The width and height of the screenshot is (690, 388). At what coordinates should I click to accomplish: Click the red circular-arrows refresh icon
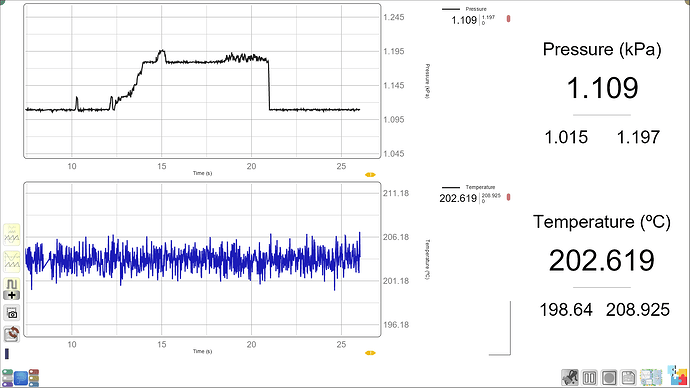tap(12, 334)
